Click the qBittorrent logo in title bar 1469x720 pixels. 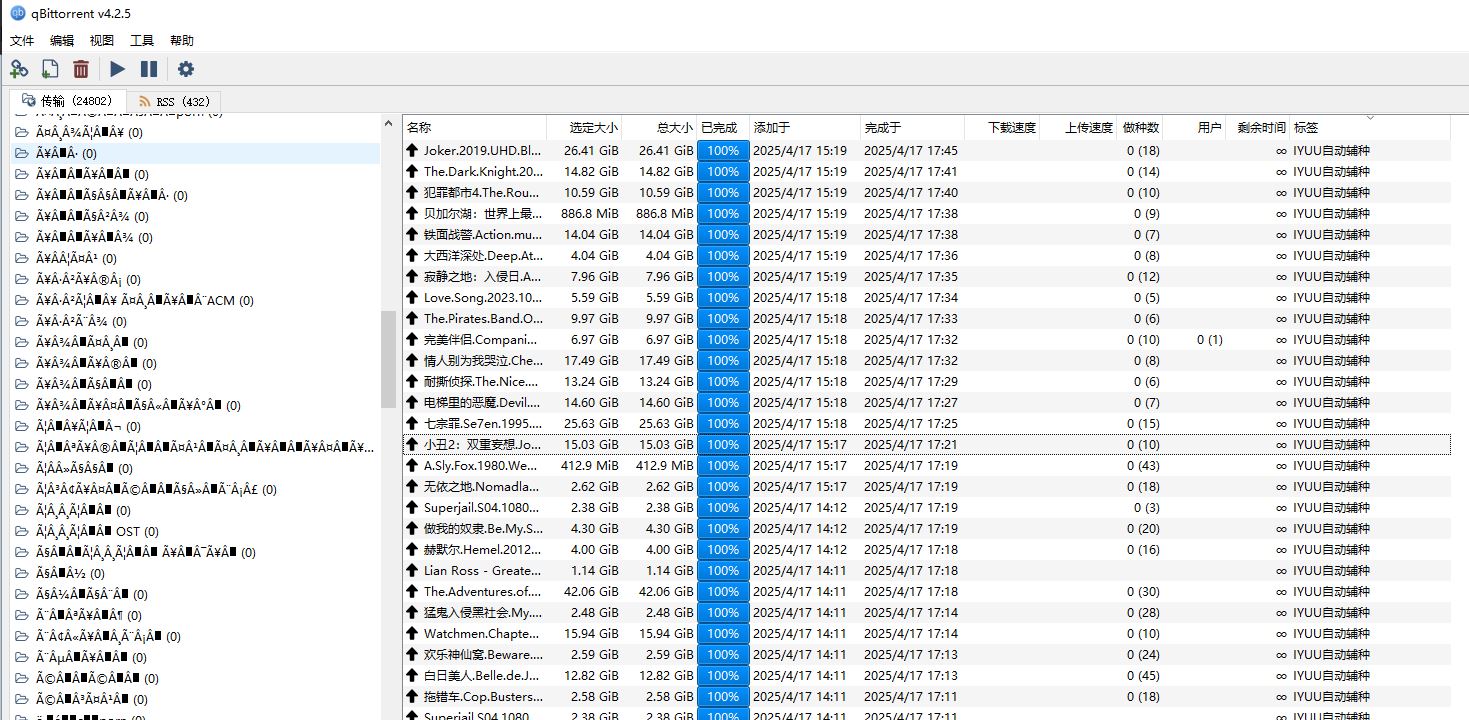point(17,13)
